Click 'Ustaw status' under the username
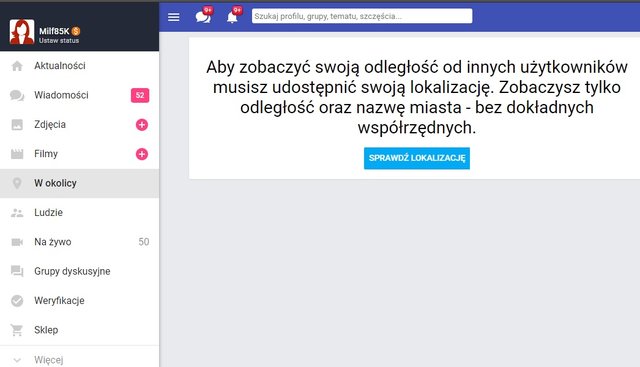Image resolution: width=640 pixels, height=367 pixels. 59,40
